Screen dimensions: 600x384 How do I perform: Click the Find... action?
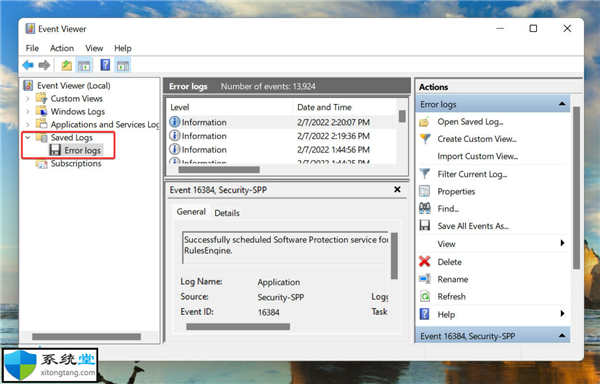coord(448,209)
